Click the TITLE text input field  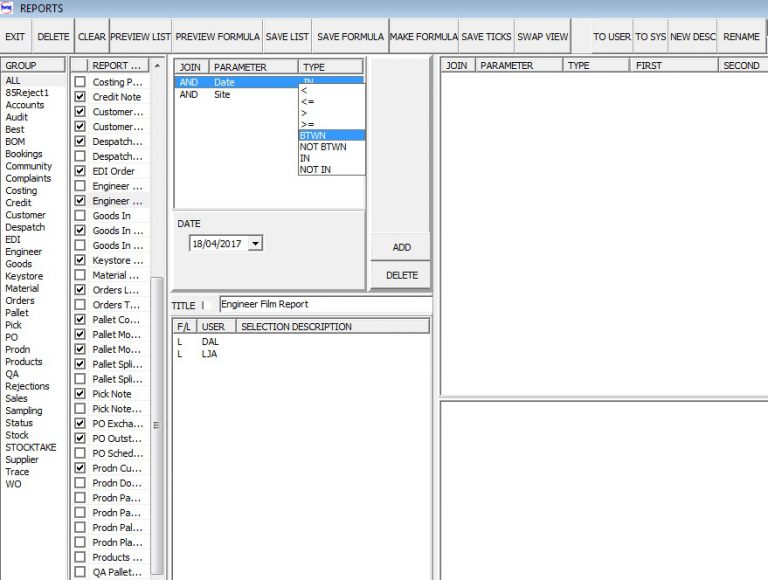coord(323,304)
